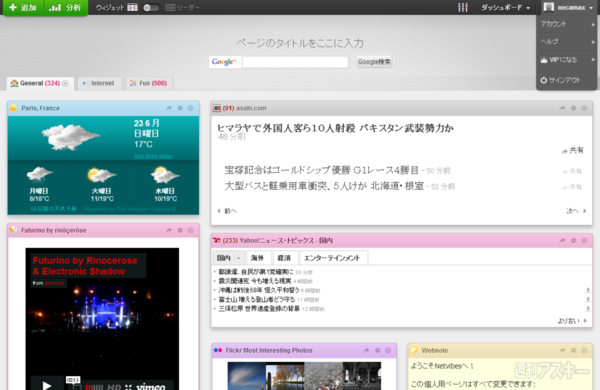Select the 海外 tab

pos(258,258)
